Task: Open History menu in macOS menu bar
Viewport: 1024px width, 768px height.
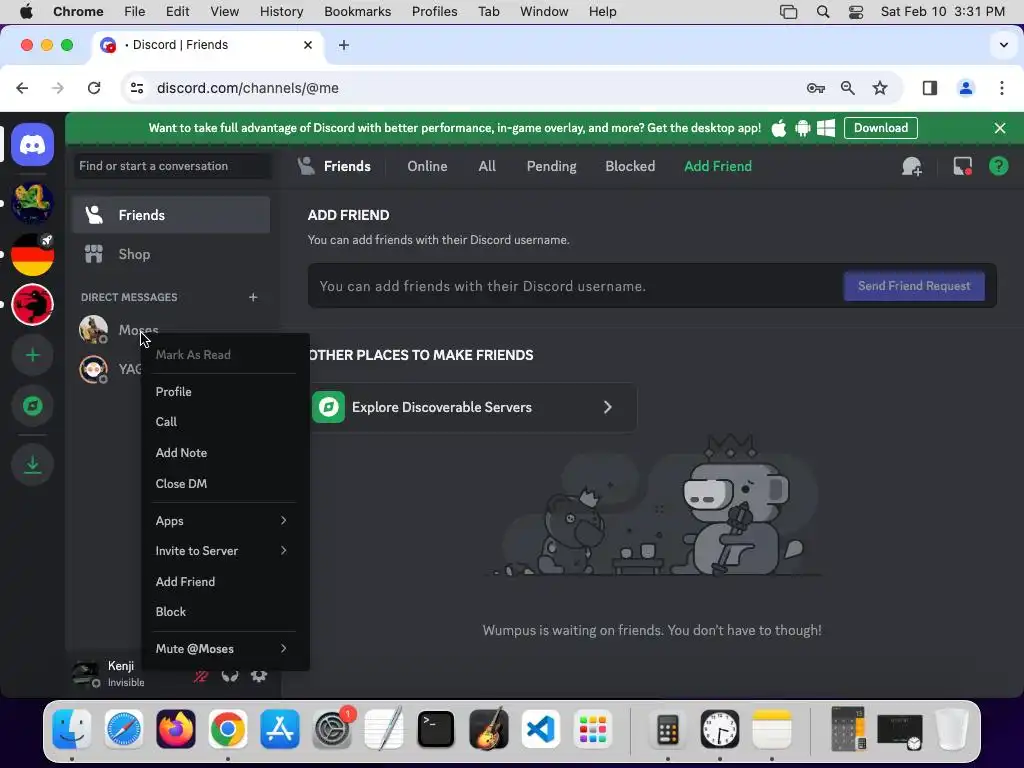Action: click(x=281, y=12)
